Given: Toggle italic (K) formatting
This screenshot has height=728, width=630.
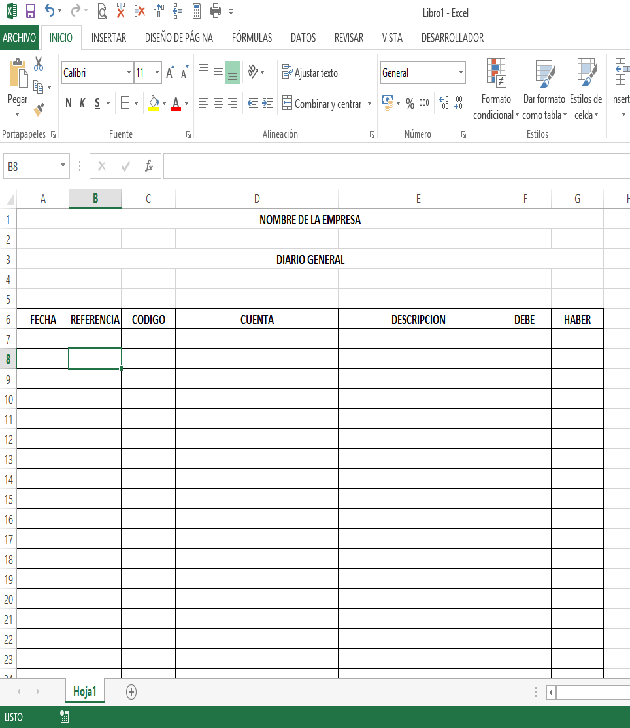Looking at the screenshot, I should point(82,103).
